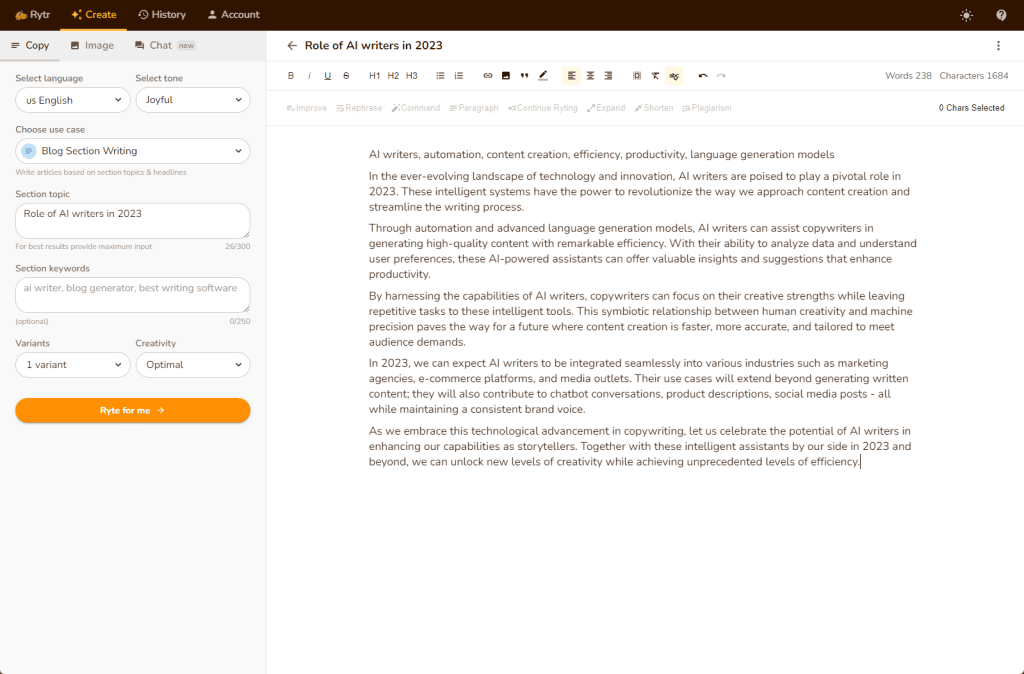
Task: Click the Characters 1684 counter
Action: click(974, 76)
